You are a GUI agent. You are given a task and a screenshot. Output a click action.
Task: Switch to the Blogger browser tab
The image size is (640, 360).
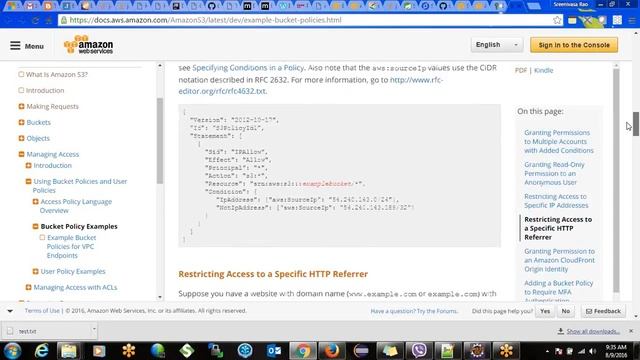click(x=48, y=6)
